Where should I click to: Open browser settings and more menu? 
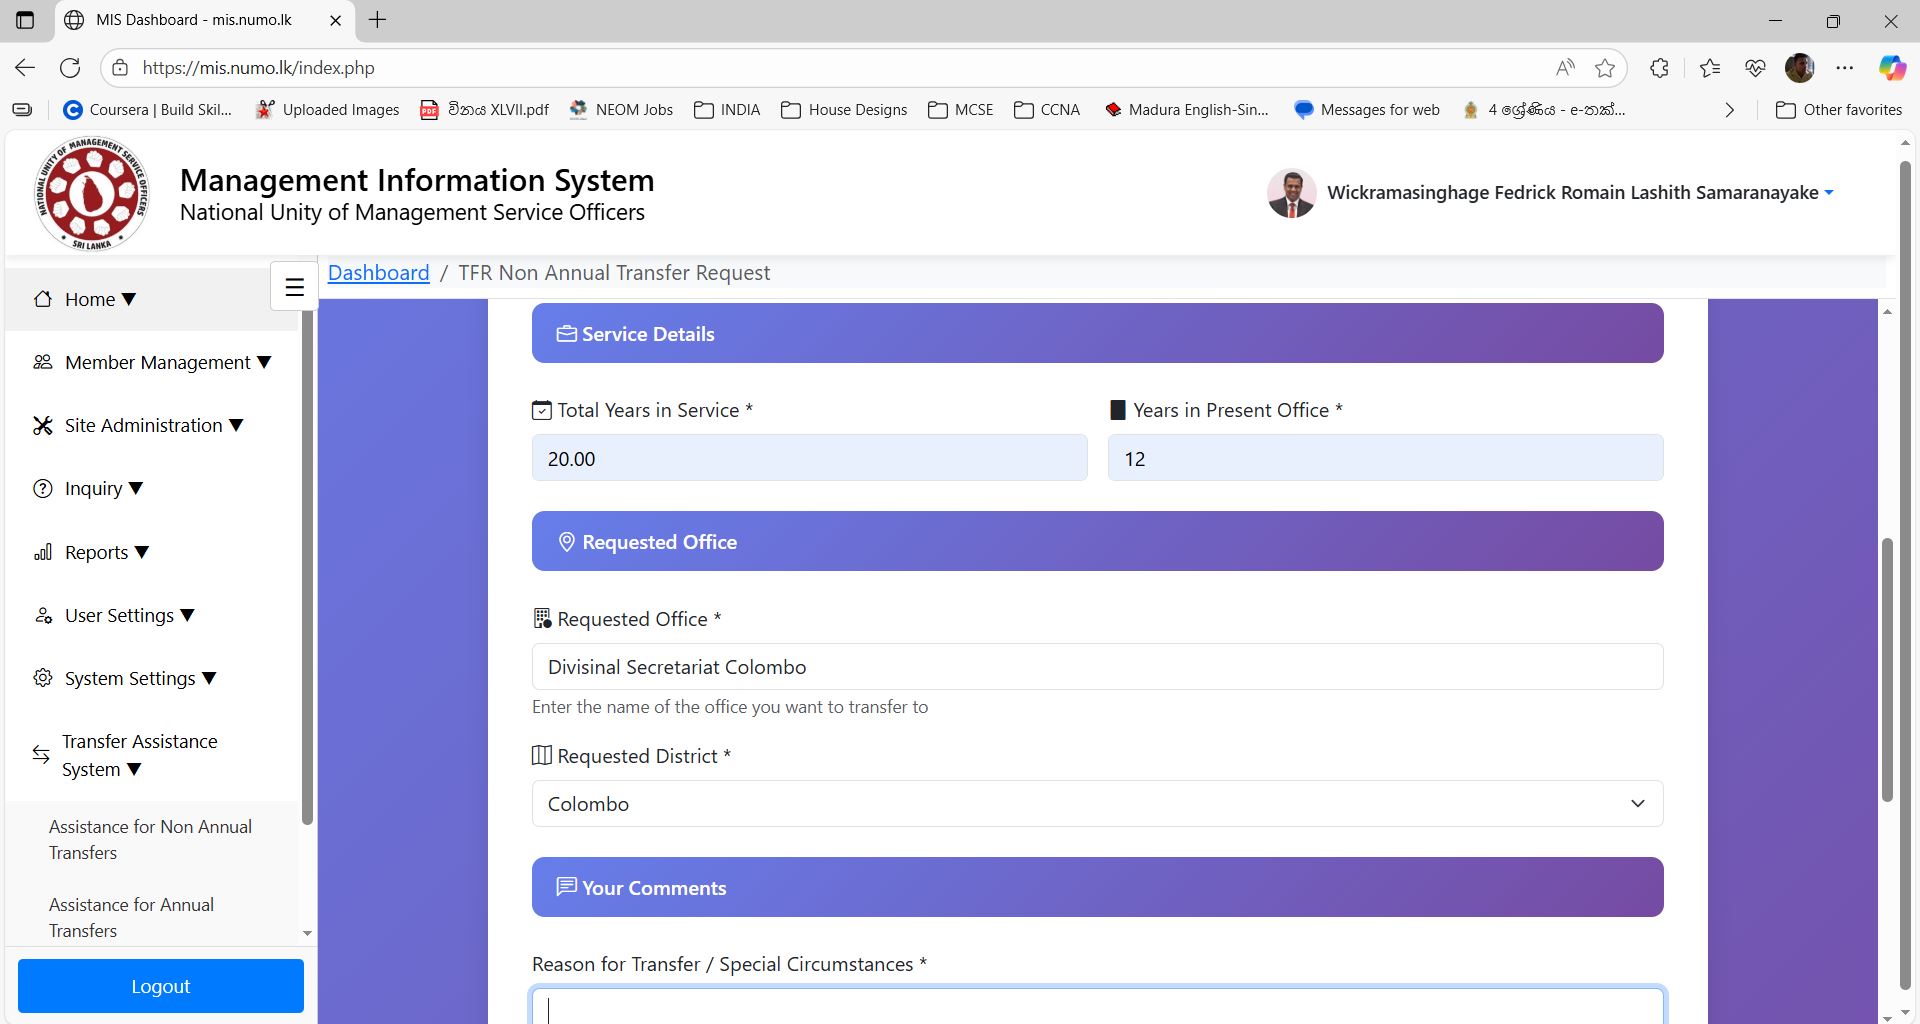1845,68
